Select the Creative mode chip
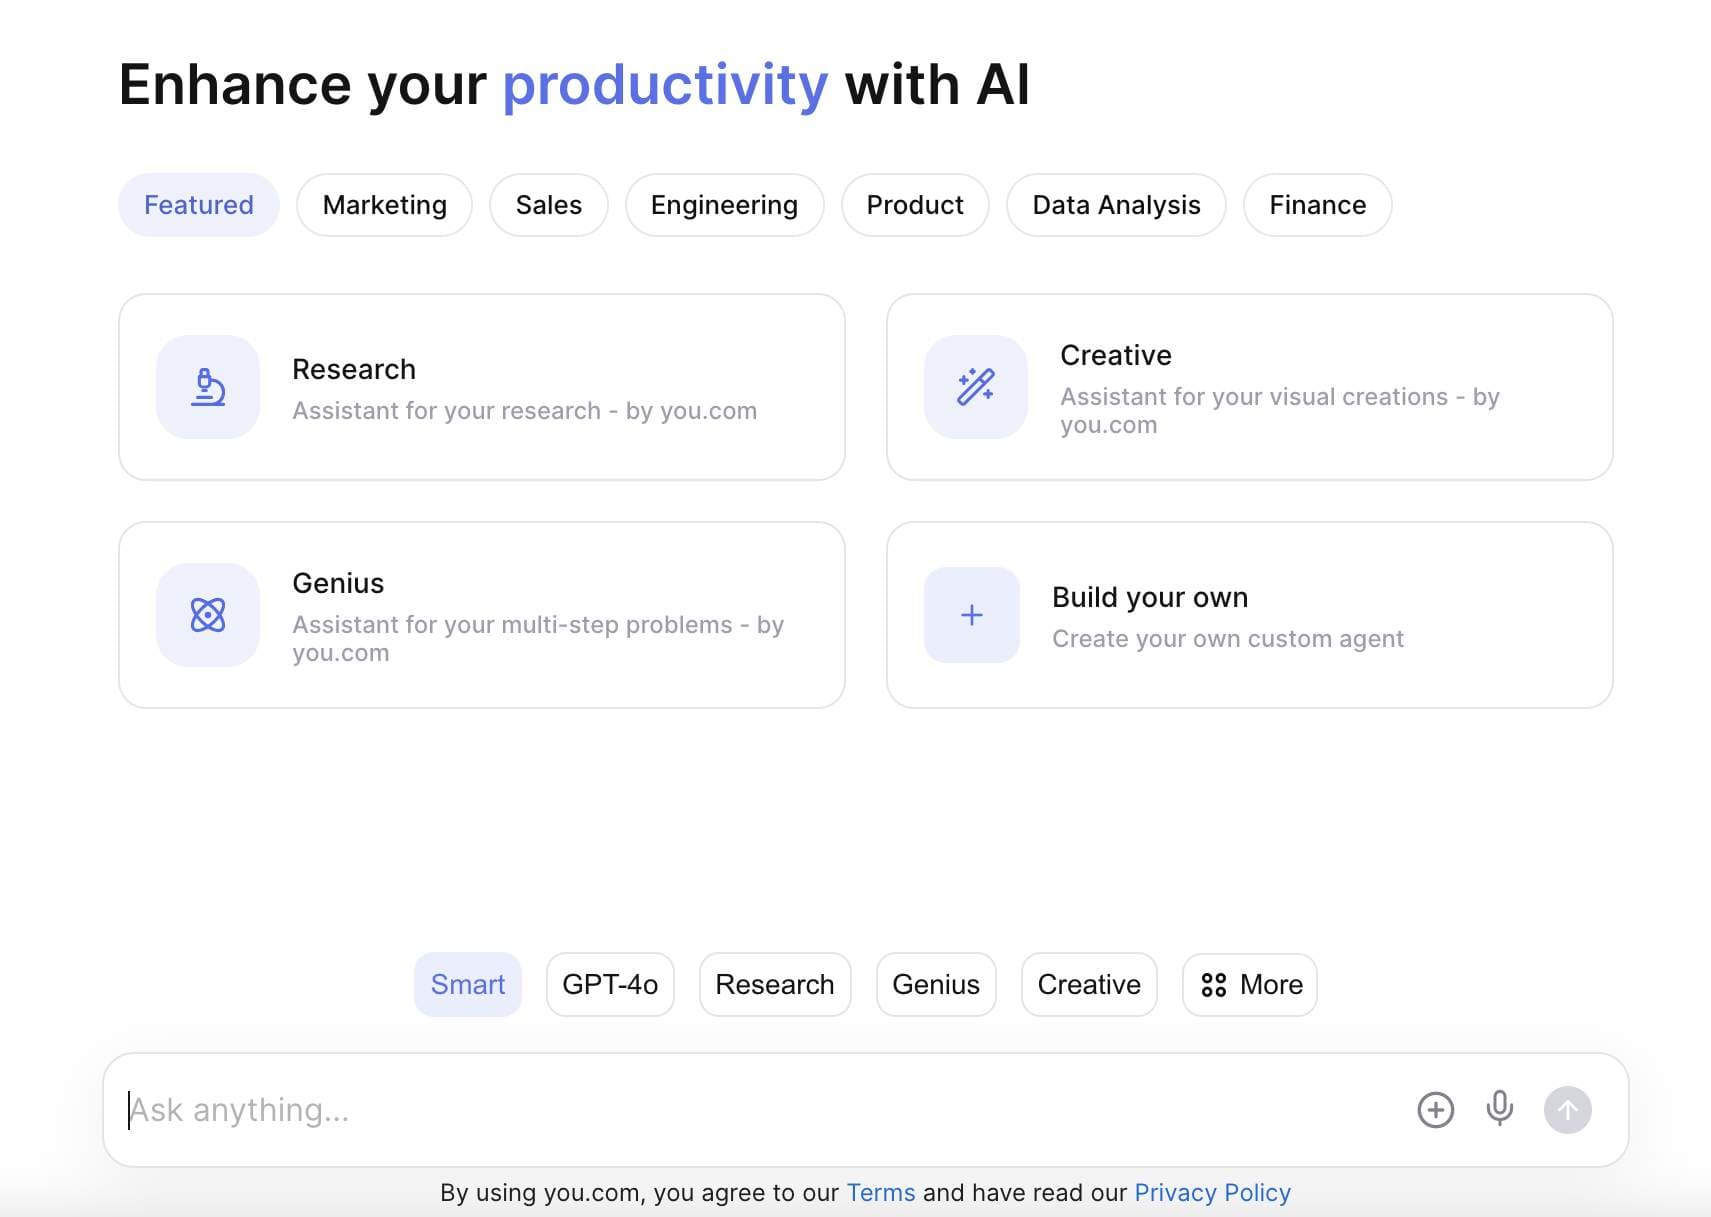Viewport: 1711px width, 1217px height. 1089,985
